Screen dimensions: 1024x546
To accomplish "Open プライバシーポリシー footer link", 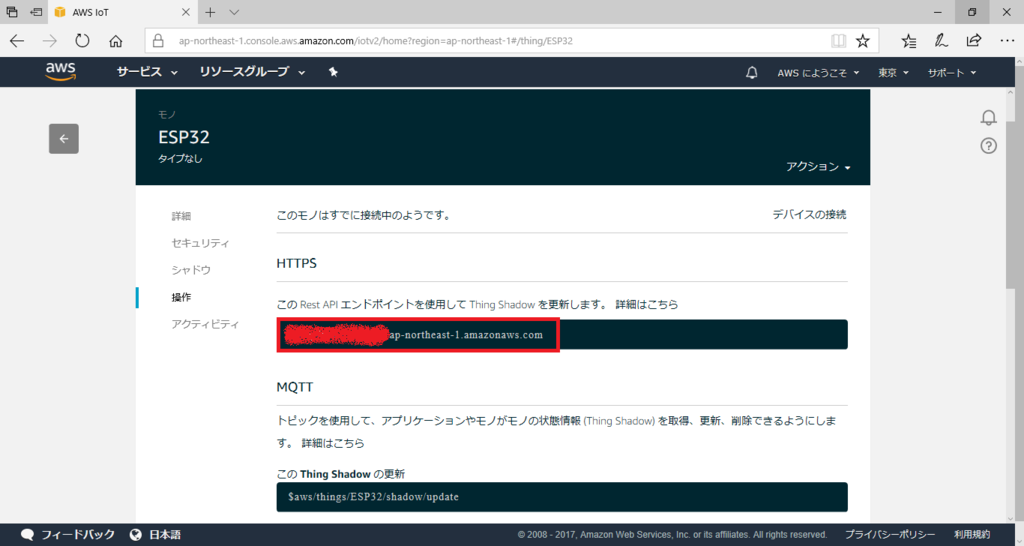I will pyautogui.click(x=889, y=534).
